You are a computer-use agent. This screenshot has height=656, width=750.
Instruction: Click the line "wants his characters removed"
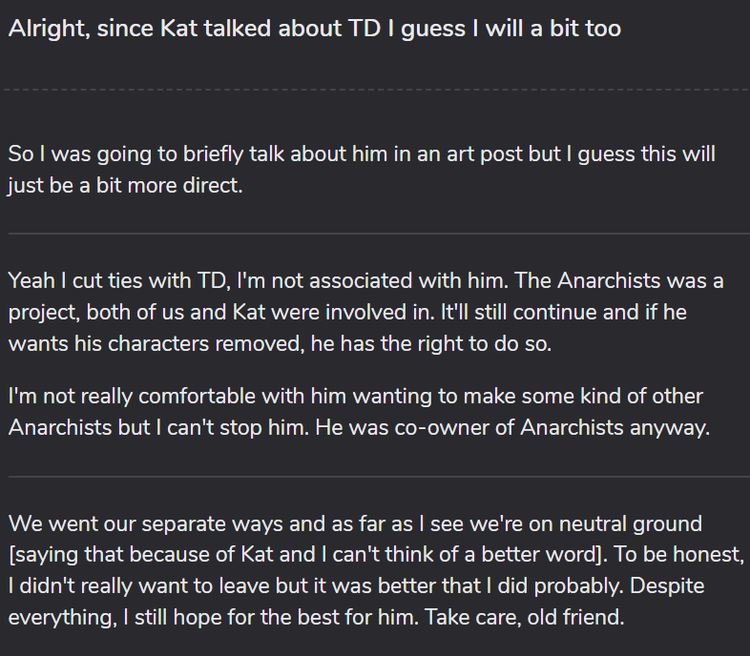pyautogui.click(x=280, y=344)
